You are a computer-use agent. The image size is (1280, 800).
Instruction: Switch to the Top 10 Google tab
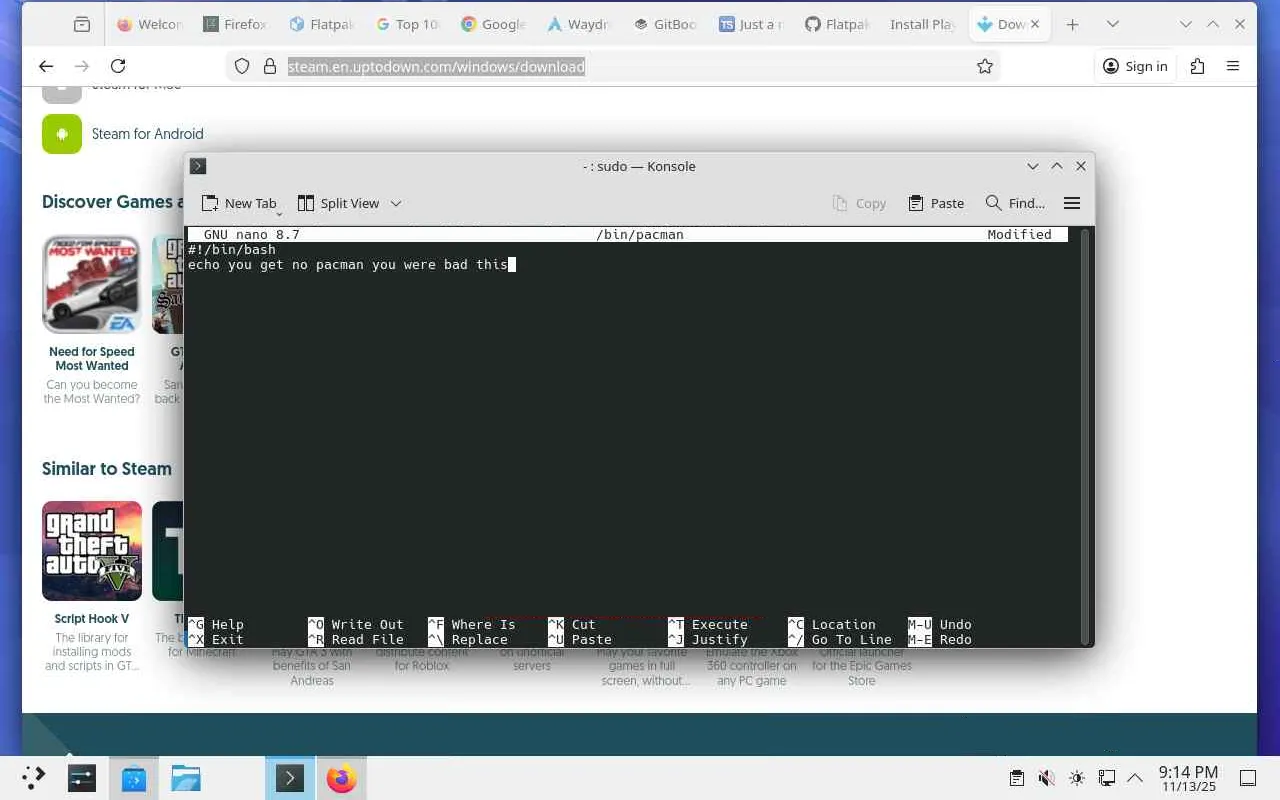[408, 24]
